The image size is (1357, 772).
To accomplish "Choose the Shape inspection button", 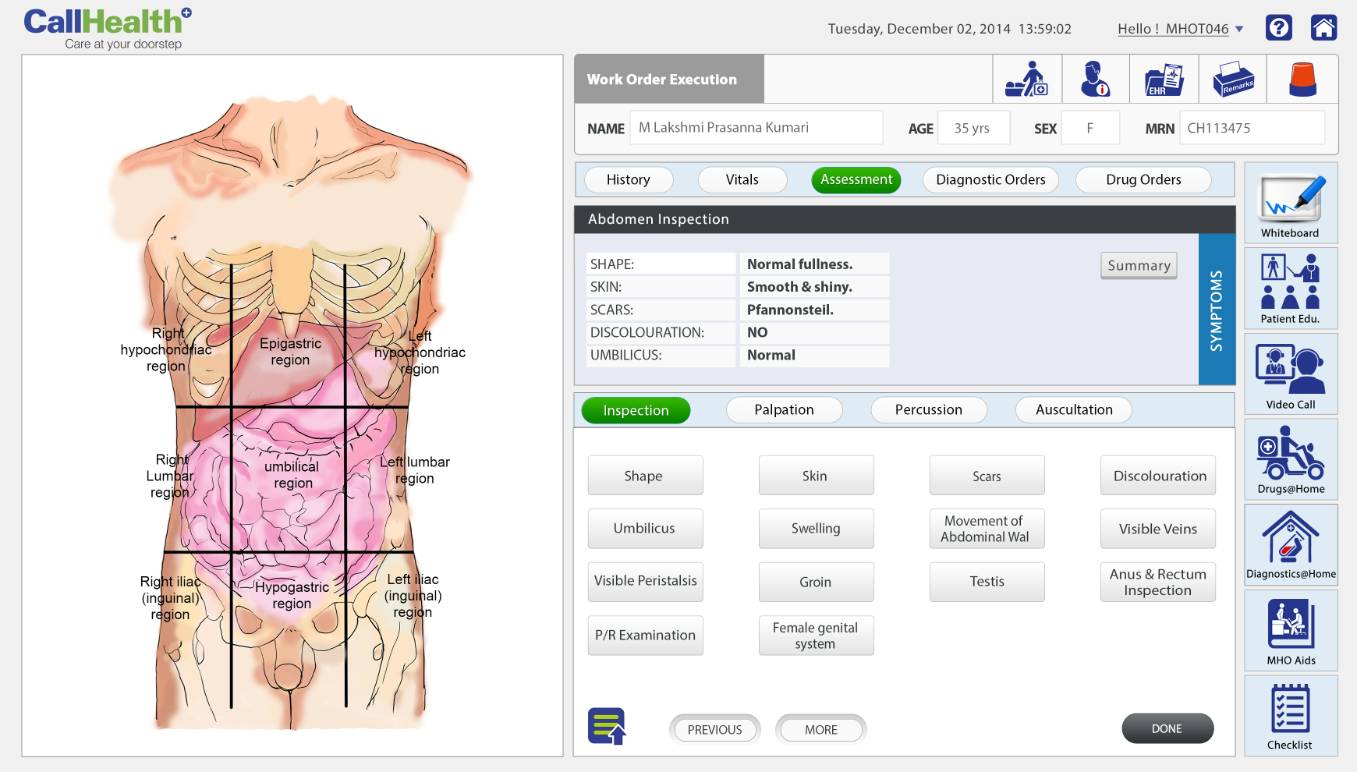I will pos(645,476).
